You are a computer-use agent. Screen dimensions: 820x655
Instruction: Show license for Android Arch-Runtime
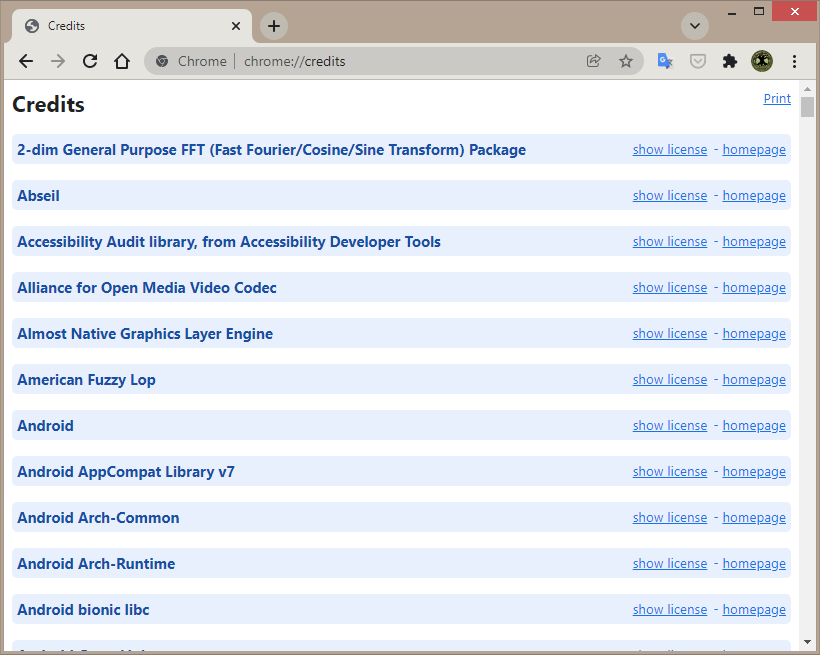click(x=670, y=564)
